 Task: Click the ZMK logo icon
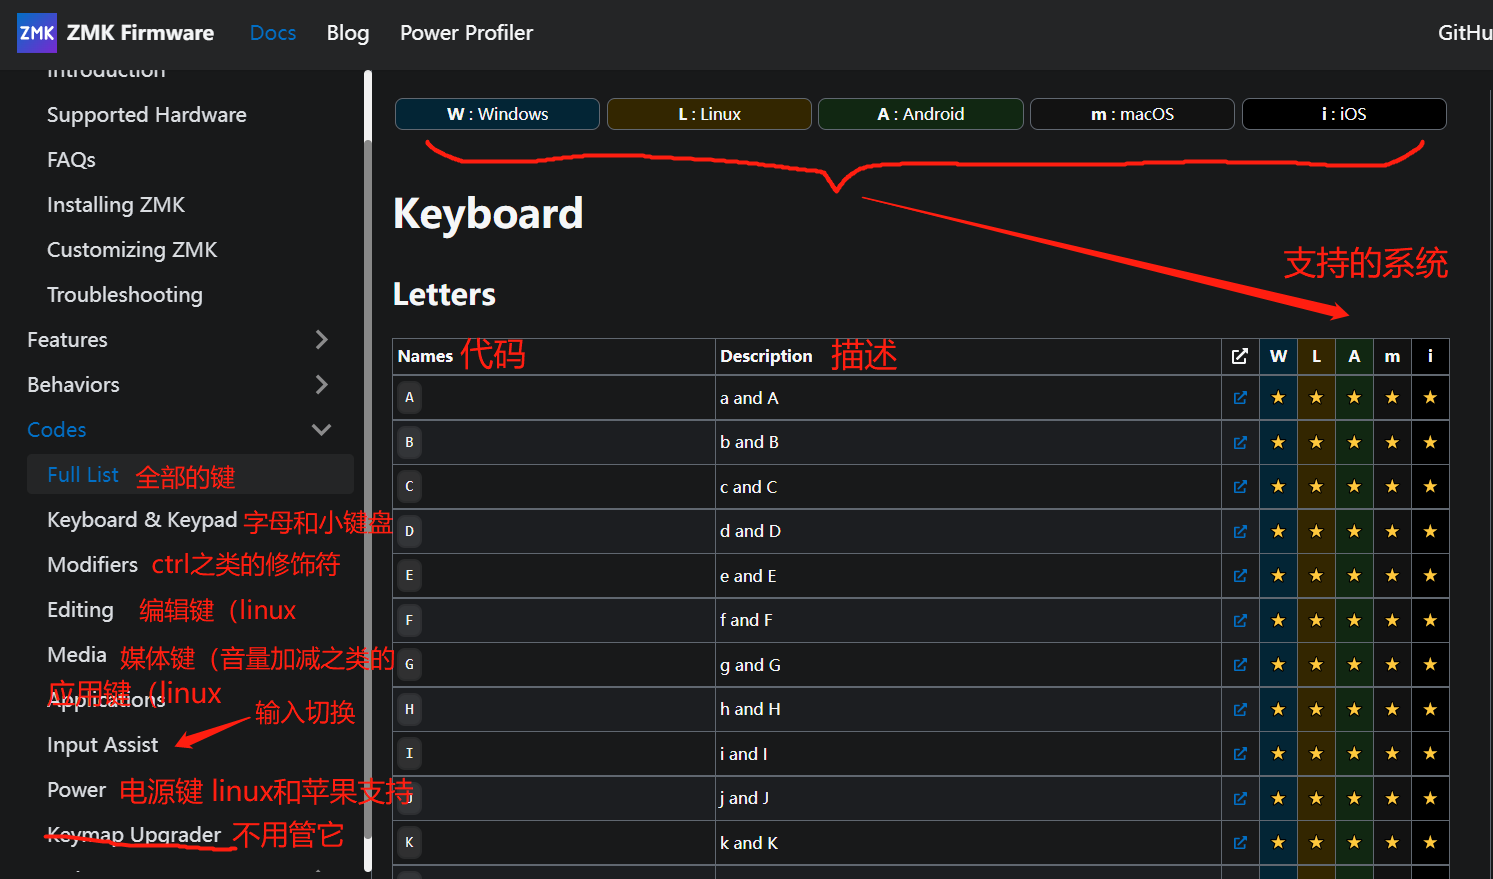point(37,33)
